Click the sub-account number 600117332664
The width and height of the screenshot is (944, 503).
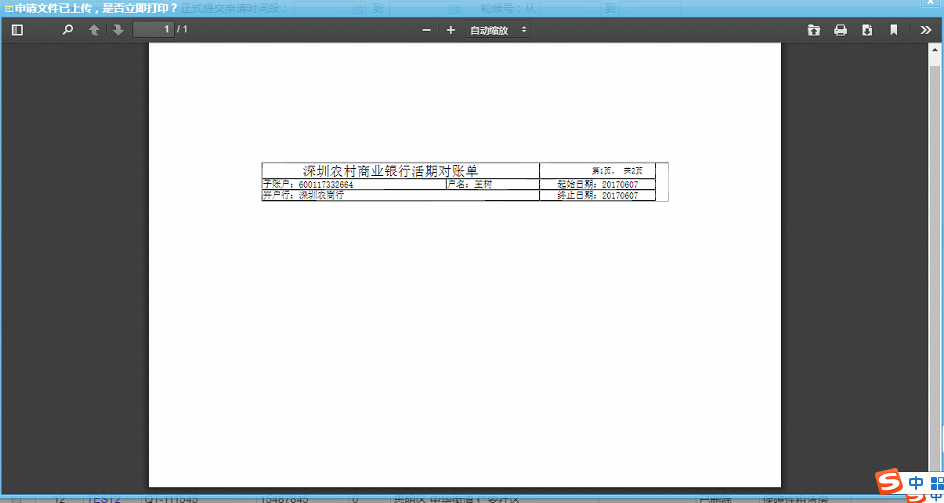tap(326, 184)
